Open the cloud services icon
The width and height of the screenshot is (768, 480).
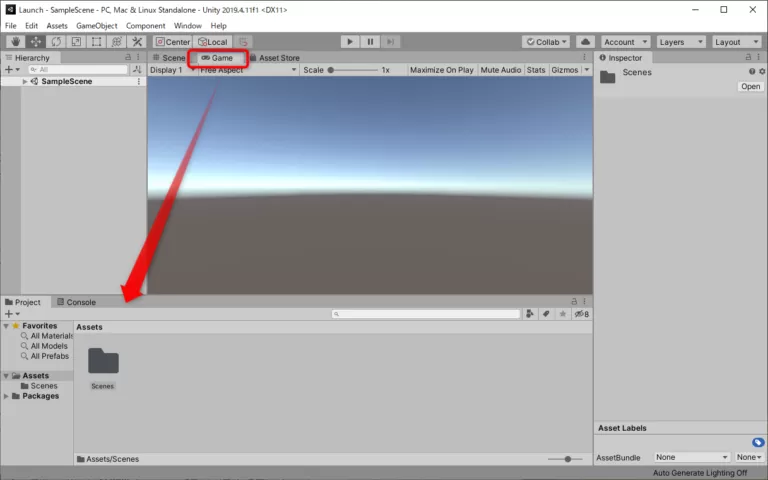click(586, 42)
